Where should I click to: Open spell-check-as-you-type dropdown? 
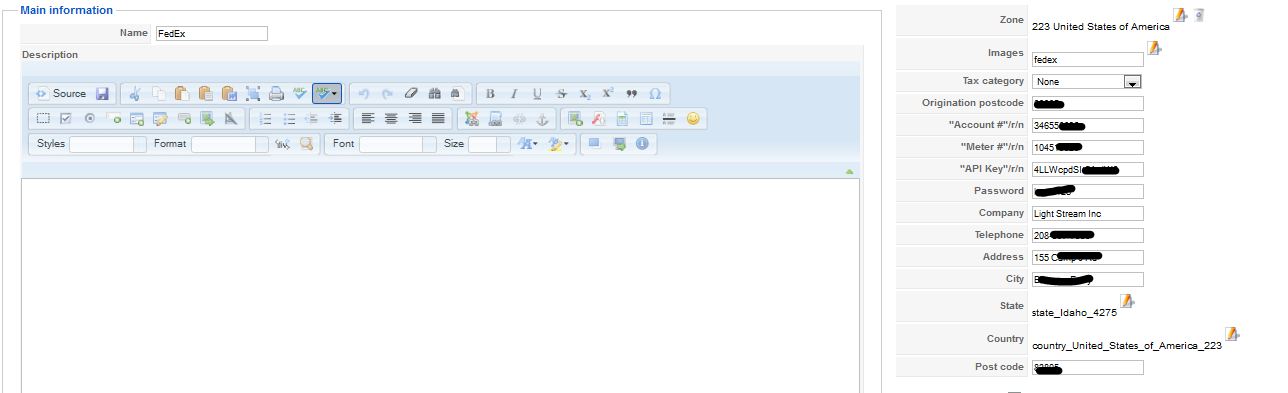[327, 94]
